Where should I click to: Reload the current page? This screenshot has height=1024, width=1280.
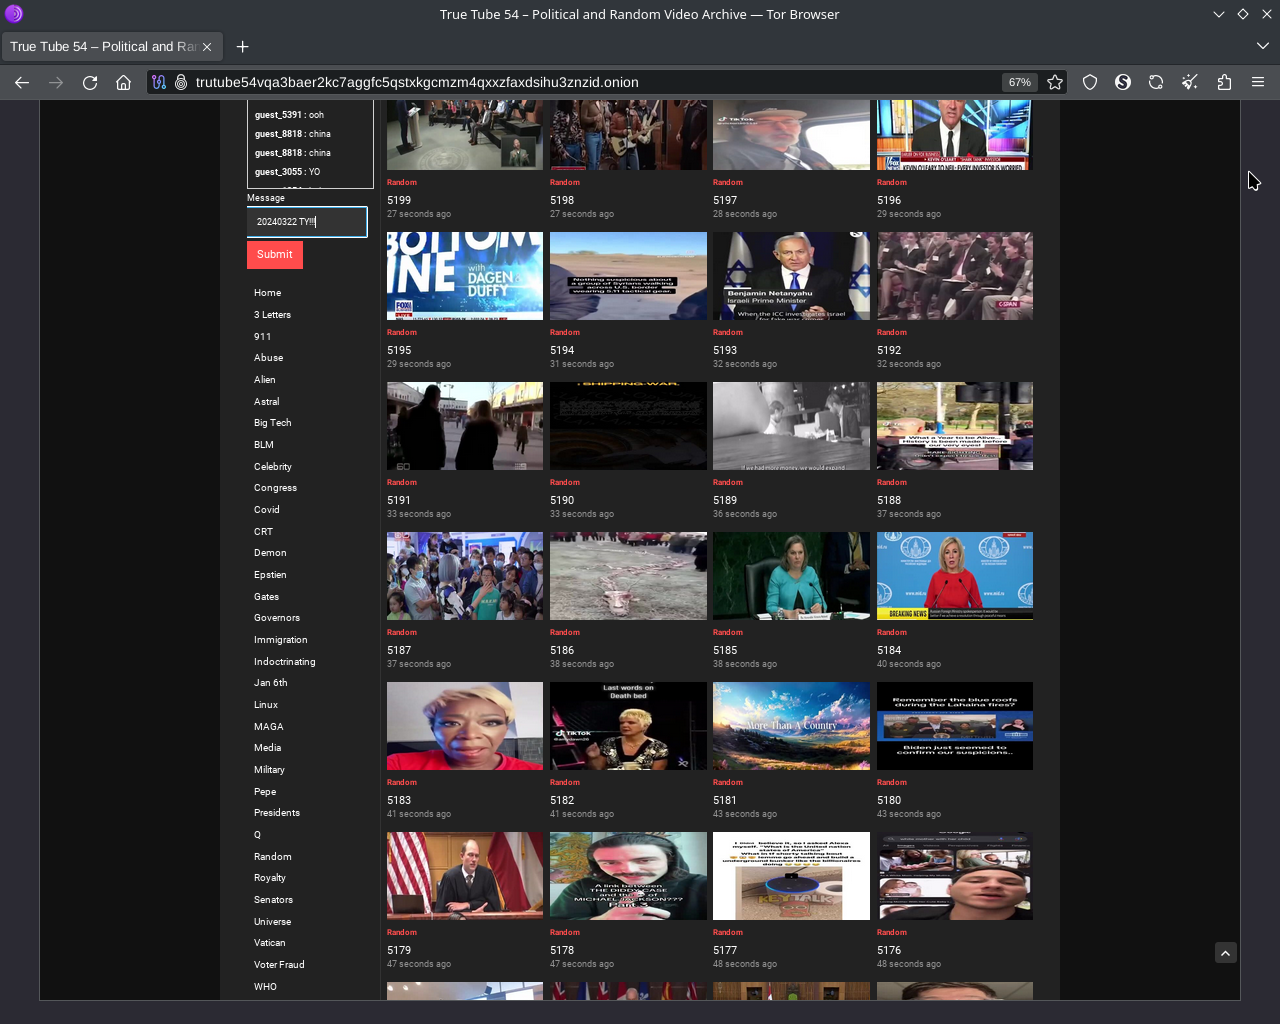90,83
